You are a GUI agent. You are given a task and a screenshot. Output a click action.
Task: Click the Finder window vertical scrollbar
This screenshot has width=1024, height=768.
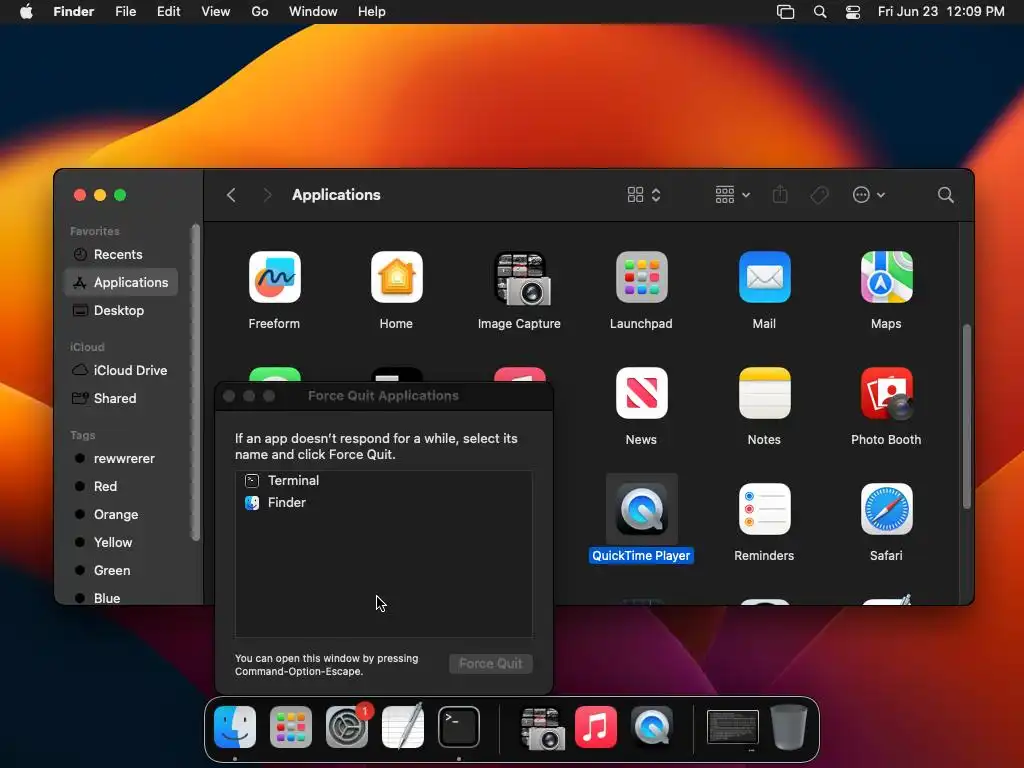pos(967,416)
